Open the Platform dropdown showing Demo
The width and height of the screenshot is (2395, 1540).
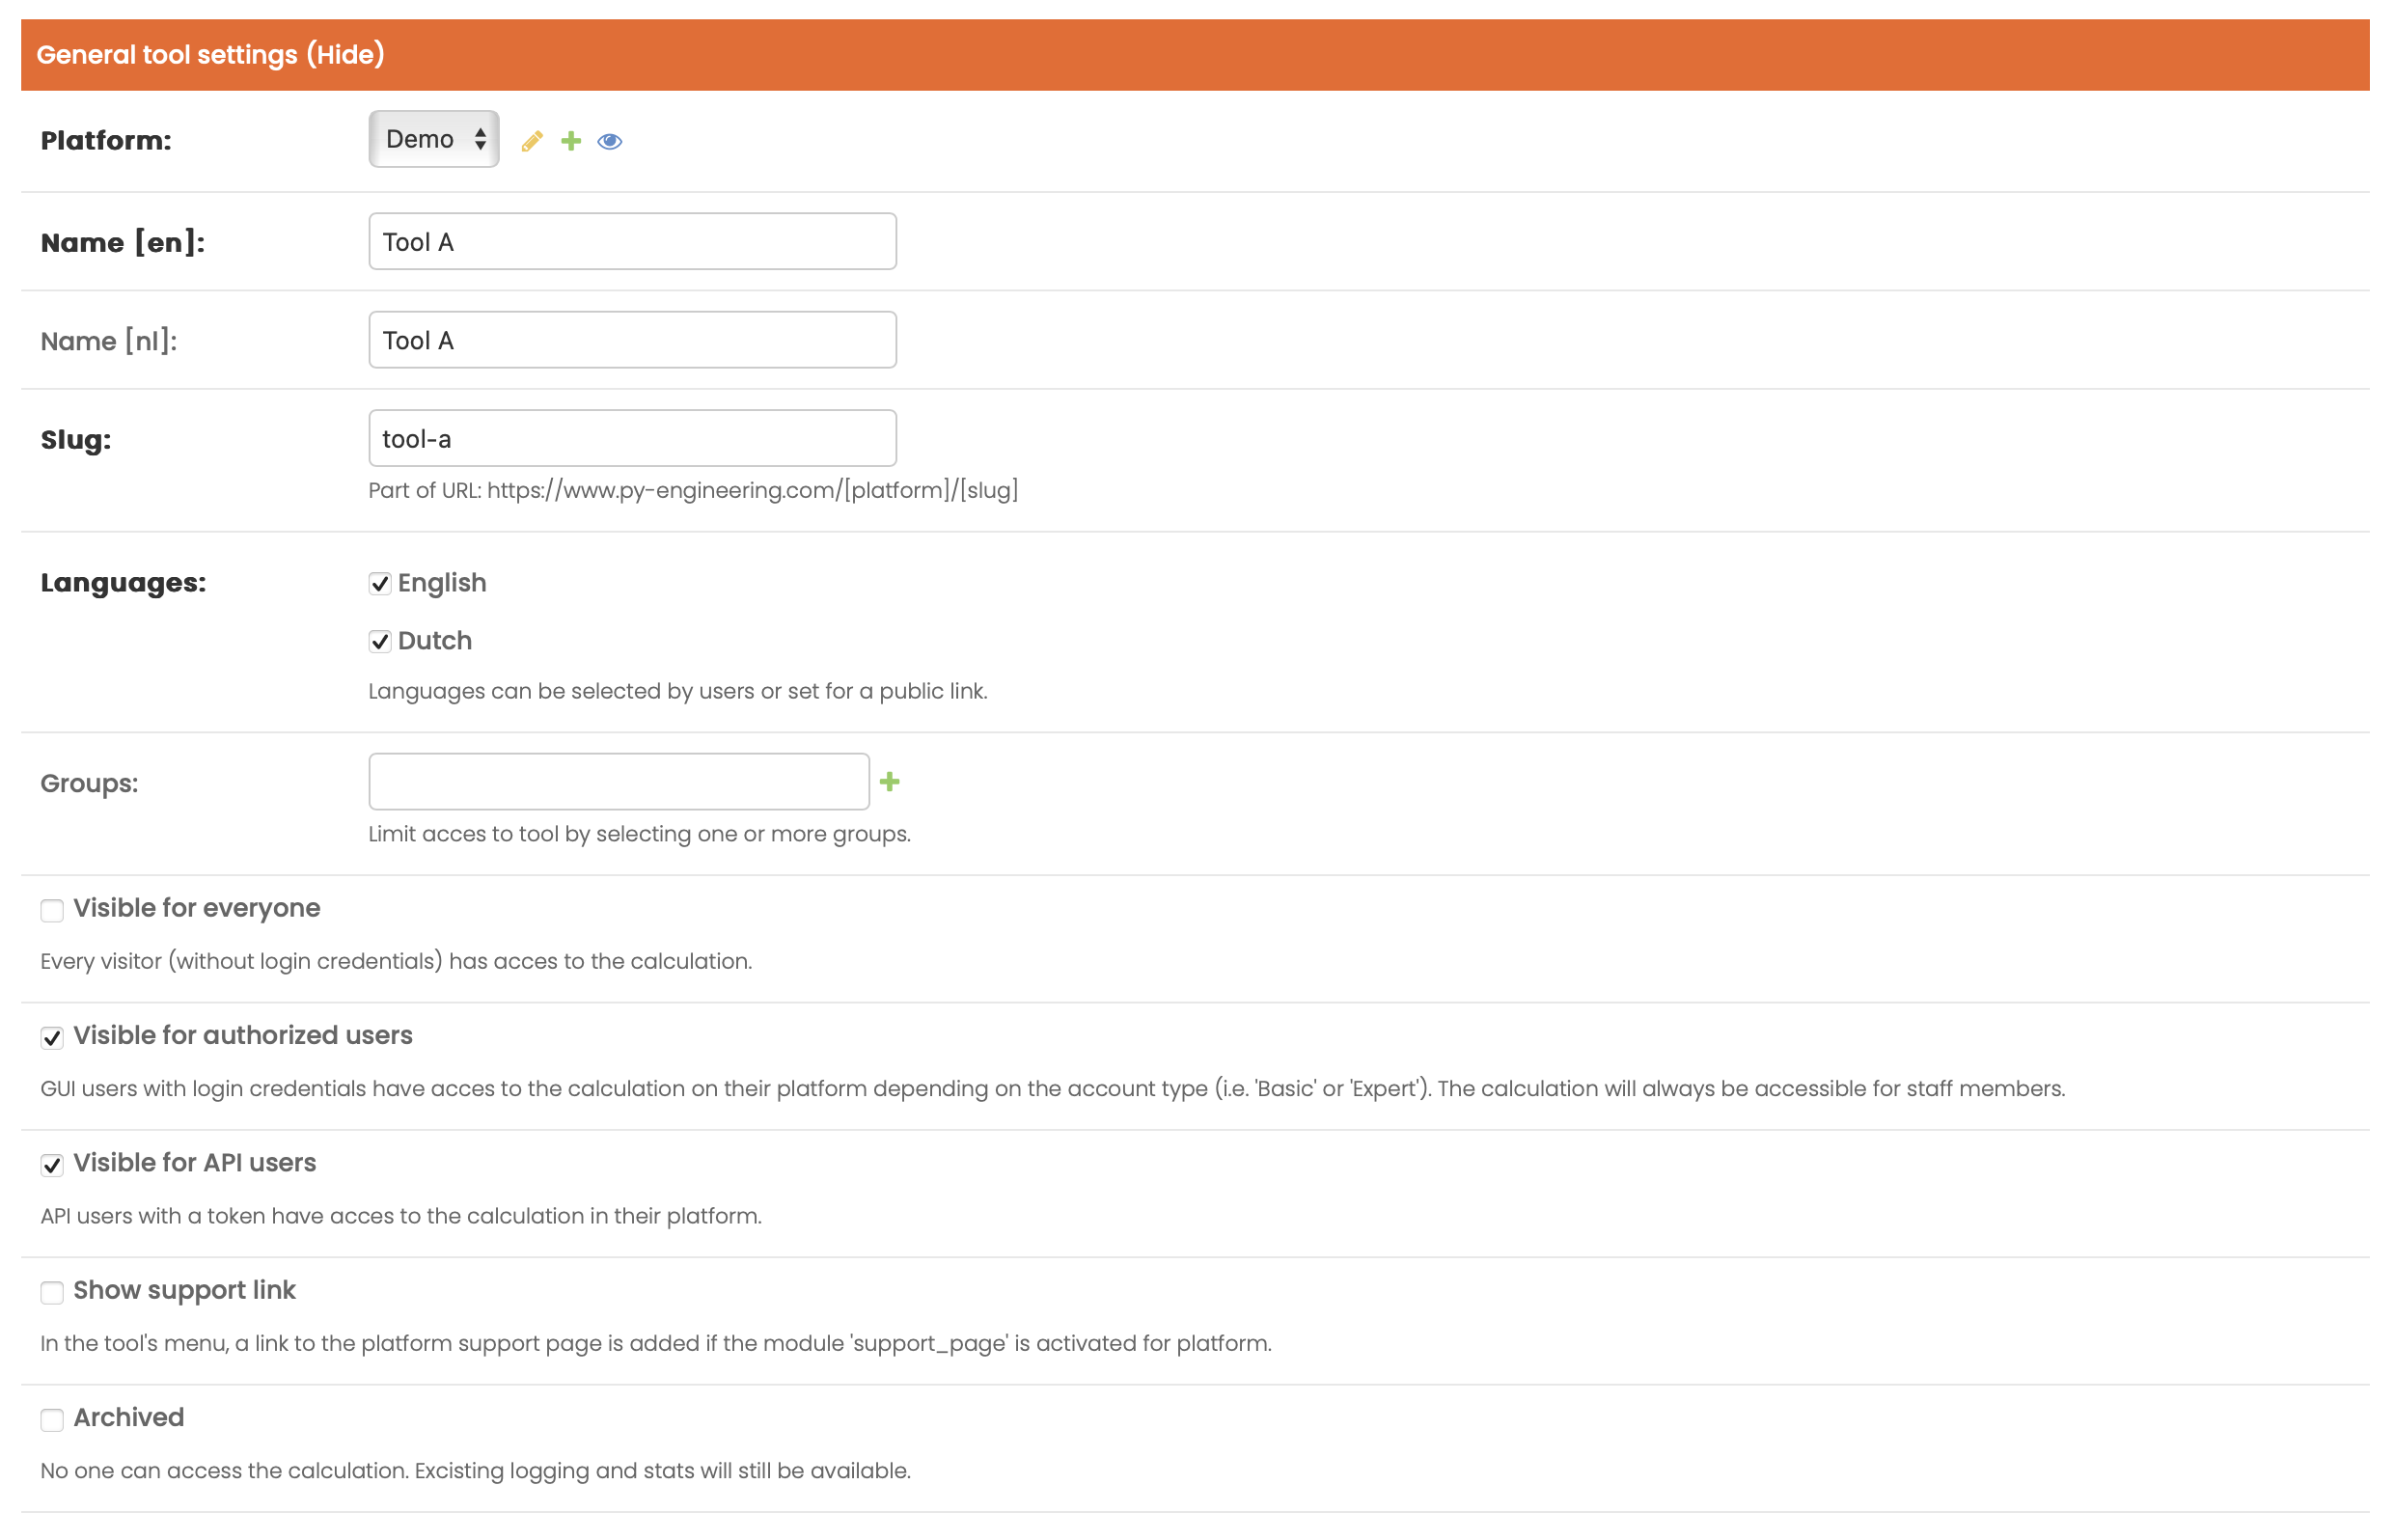pyautogui.click(x=434, y=139)
